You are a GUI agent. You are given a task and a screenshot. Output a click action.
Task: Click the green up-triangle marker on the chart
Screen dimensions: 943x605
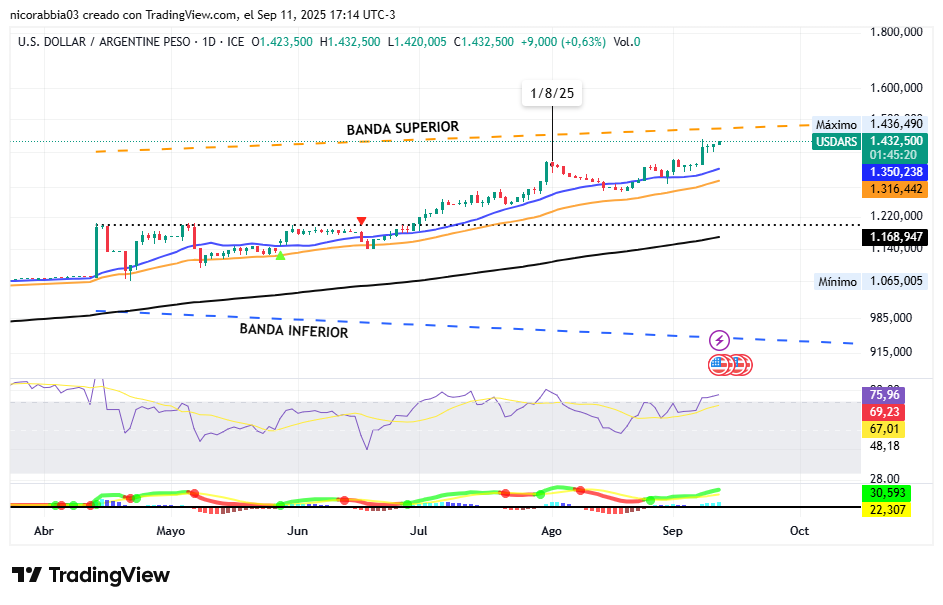281,256
